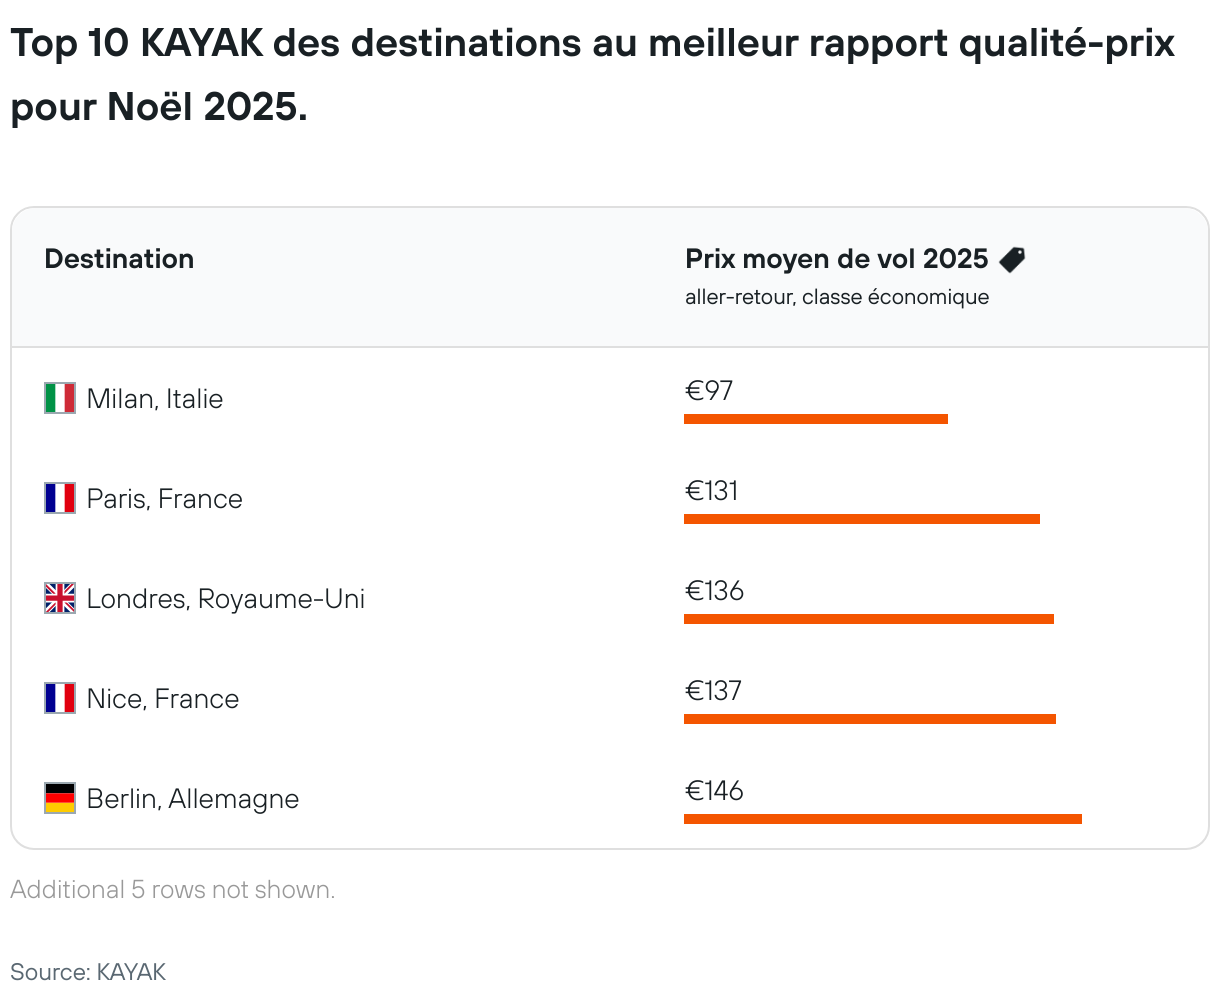Click the orange bar for Paris's €131
The width and height of the screenshot is (1220, 1000).
[x=861, y=519]
